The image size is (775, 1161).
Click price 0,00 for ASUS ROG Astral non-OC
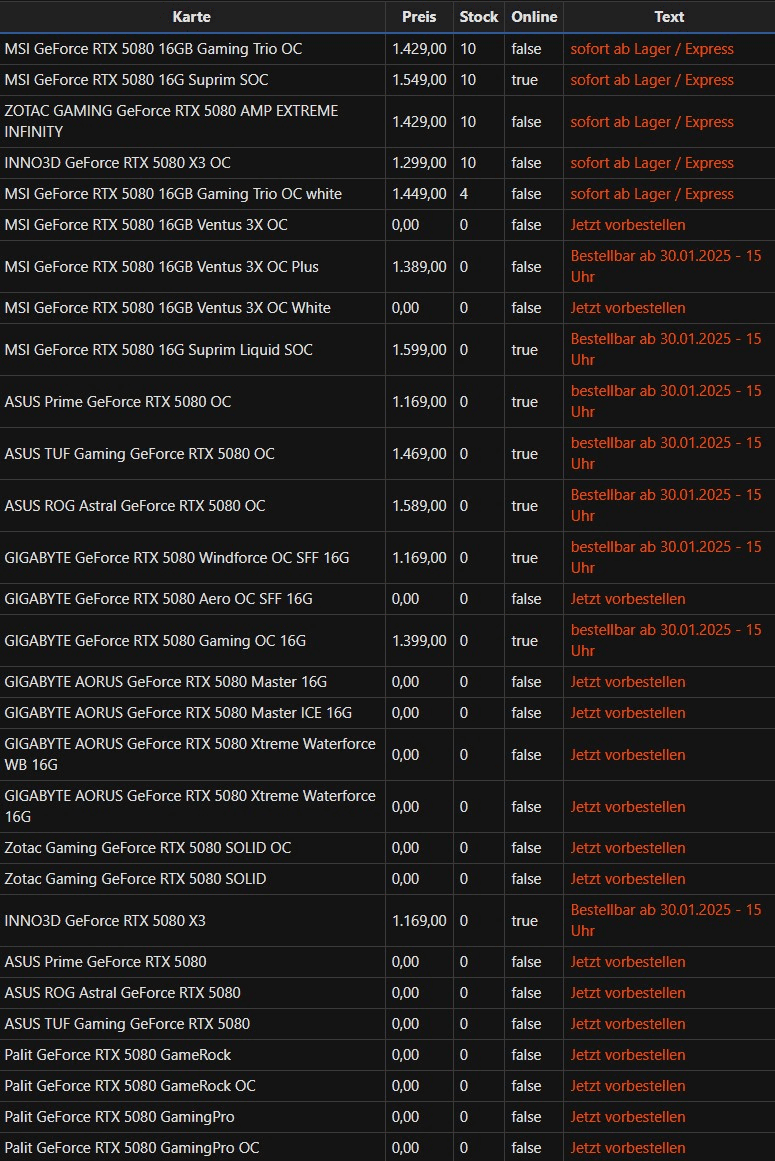point(405,992)
